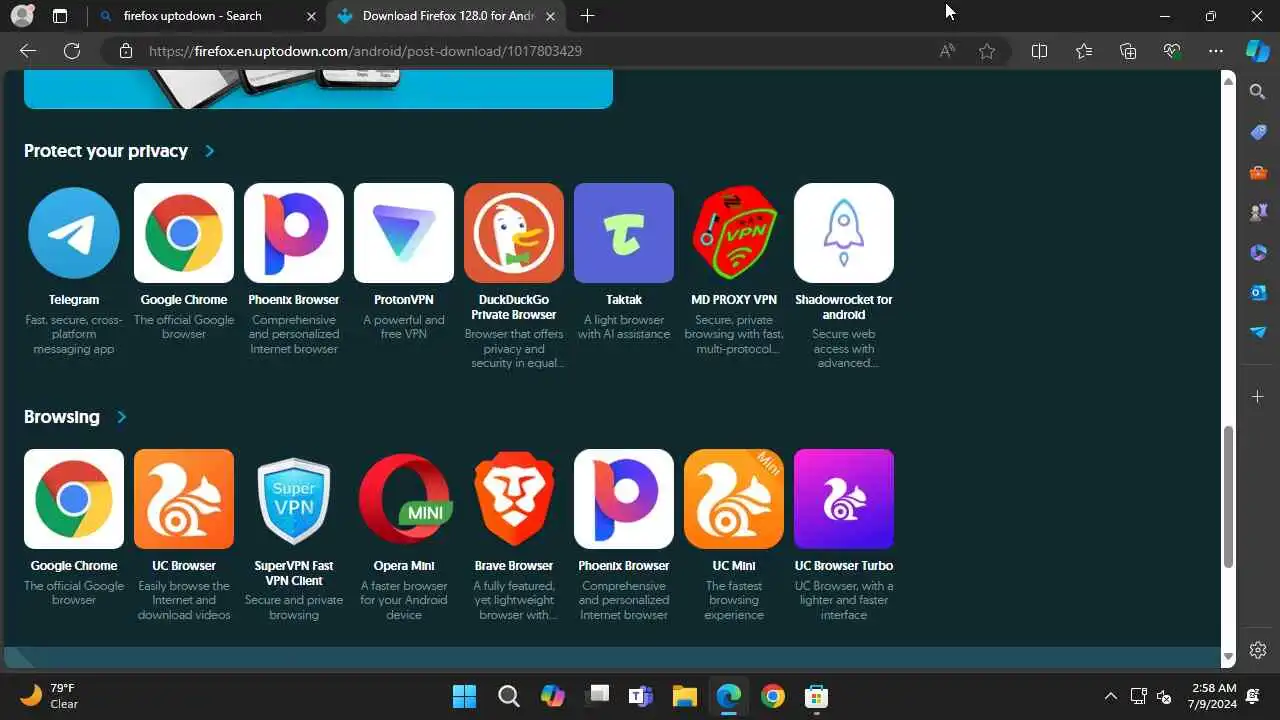This screenshot has height=720, width=1280.
Task: Open Shadowrocket for android icon
Action: [844, 233]
